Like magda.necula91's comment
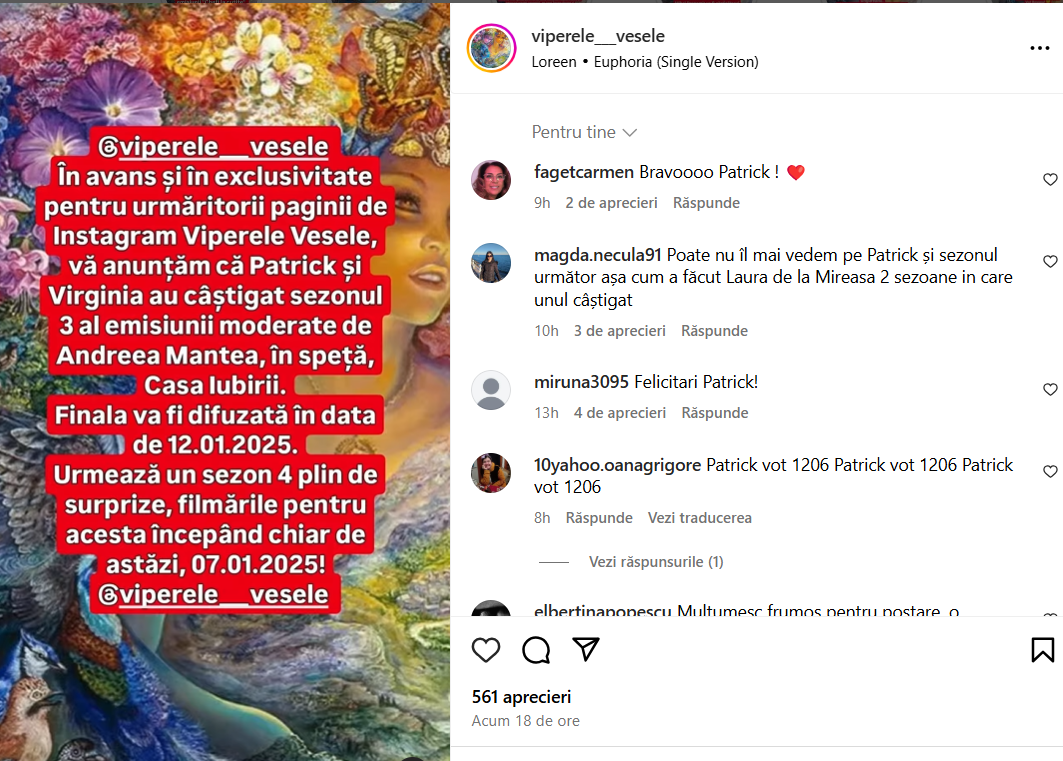This screenshot has height=761, width=1063. 1050,261
